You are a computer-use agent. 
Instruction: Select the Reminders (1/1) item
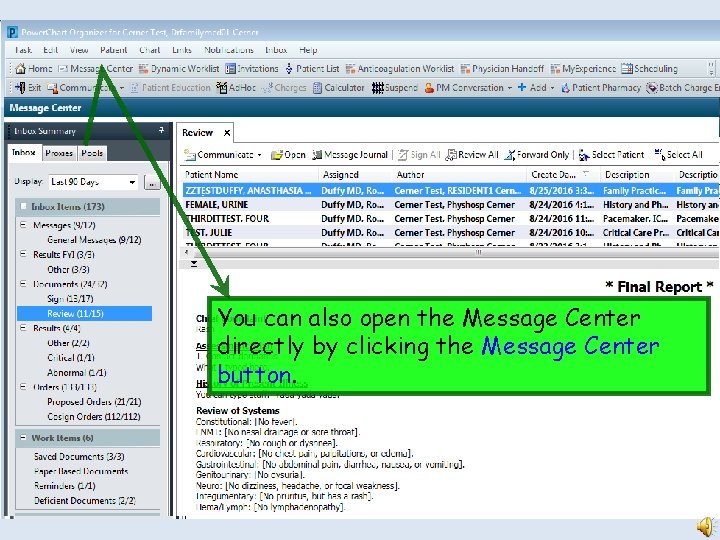click(x=65, y=485)
